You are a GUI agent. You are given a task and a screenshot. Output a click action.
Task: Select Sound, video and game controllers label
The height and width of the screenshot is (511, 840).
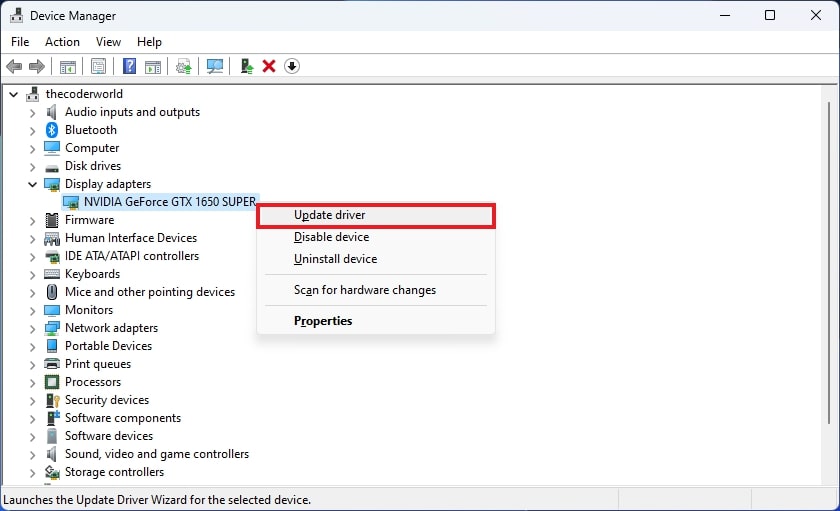(x=157, y=454)
